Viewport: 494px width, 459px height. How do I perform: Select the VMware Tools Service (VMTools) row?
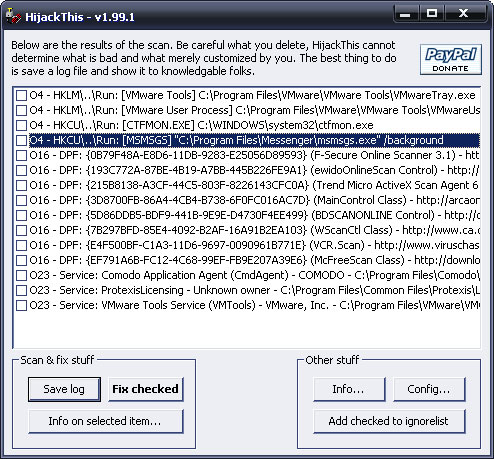pos(255,305)
